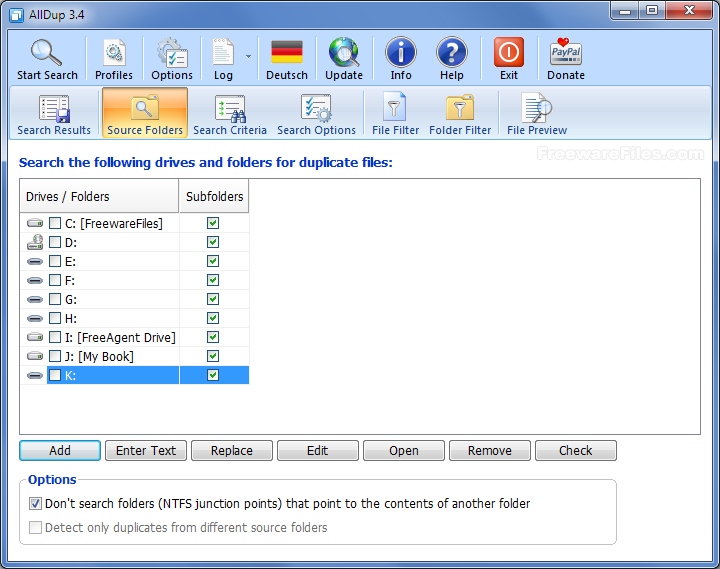
Task: Check the G: drive checkbox
Action: 55,299
